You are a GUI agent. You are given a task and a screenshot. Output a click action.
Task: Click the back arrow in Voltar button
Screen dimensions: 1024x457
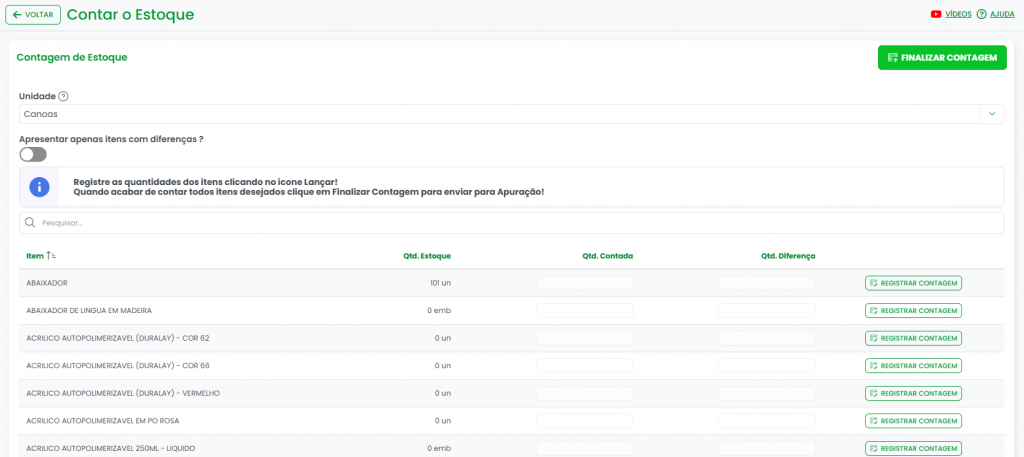(17, 15)
